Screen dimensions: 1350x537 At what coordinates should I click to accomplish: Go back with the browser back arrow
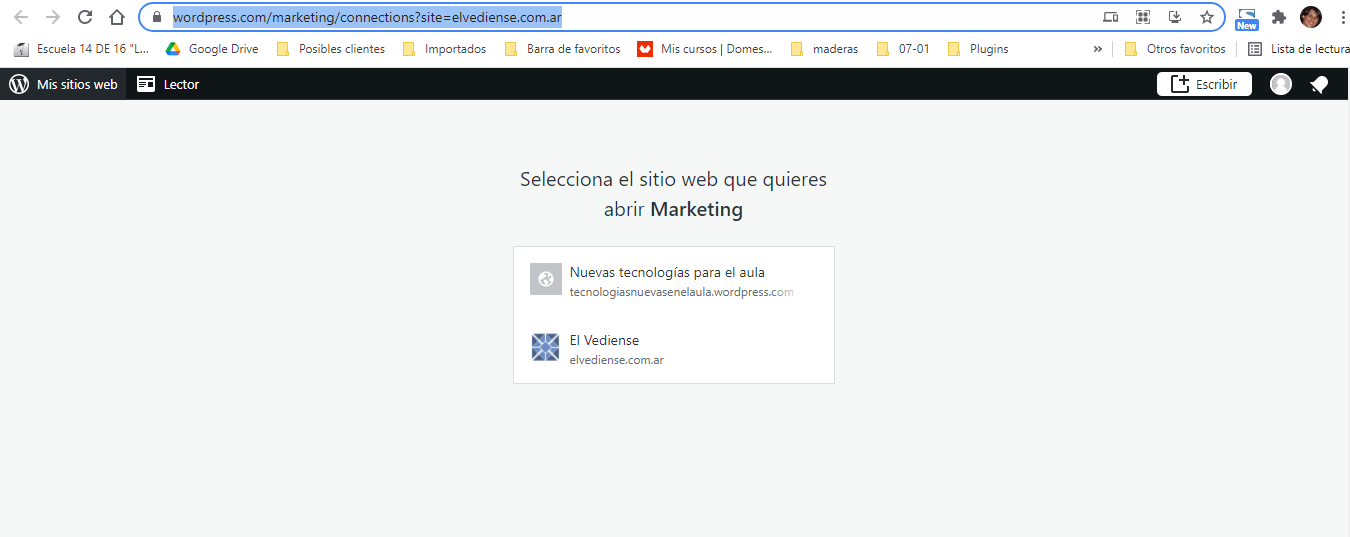coord(21,17)
